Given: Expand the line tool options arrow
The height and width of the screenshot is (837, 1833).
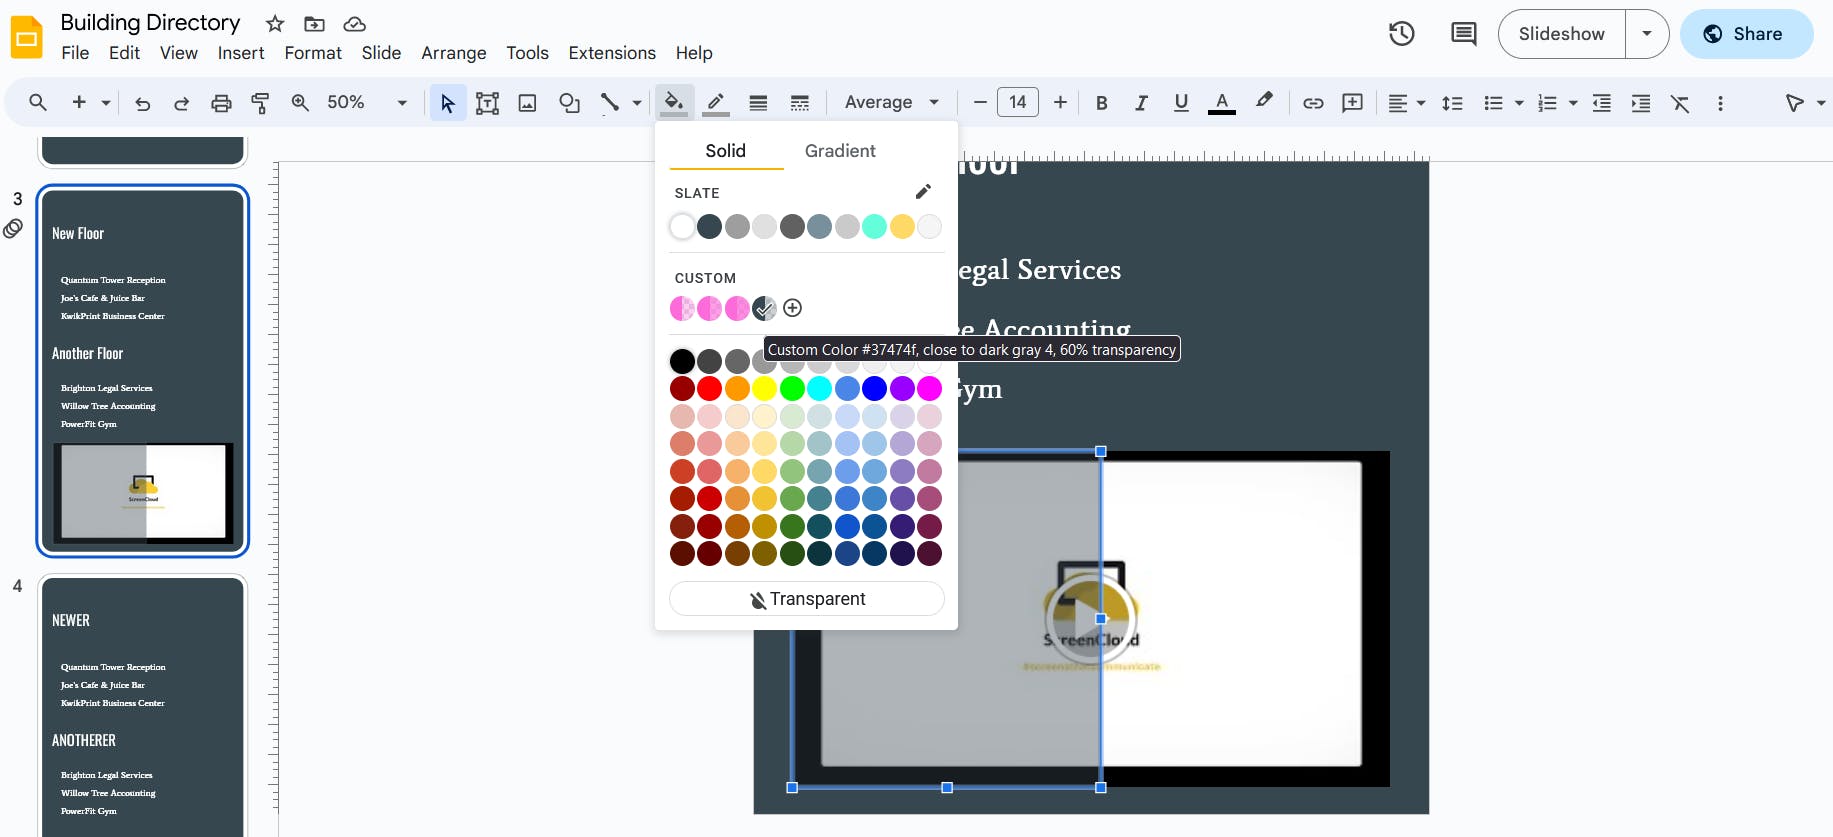Looking at the screenshot, I should coord(637,103).
